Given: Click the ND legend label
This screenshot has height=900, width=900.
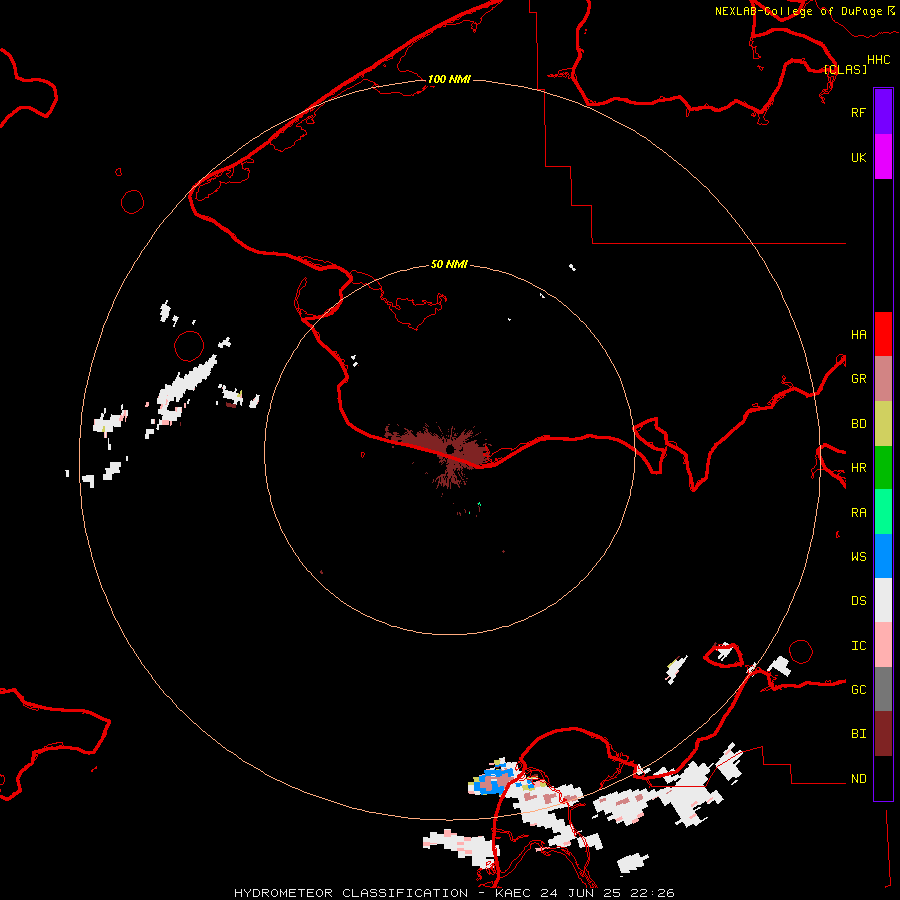Looking at the screenshot, I should coord(858,778).
